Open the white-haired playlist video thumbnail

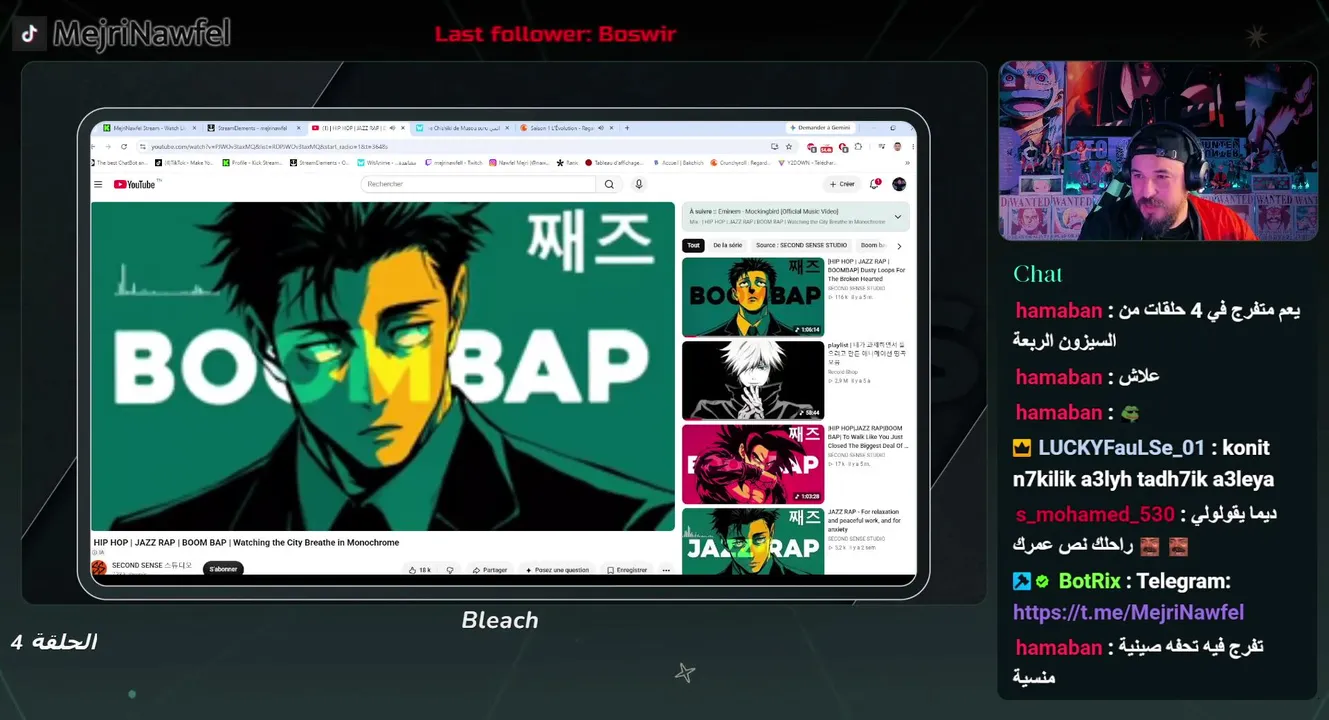[753, 380]
